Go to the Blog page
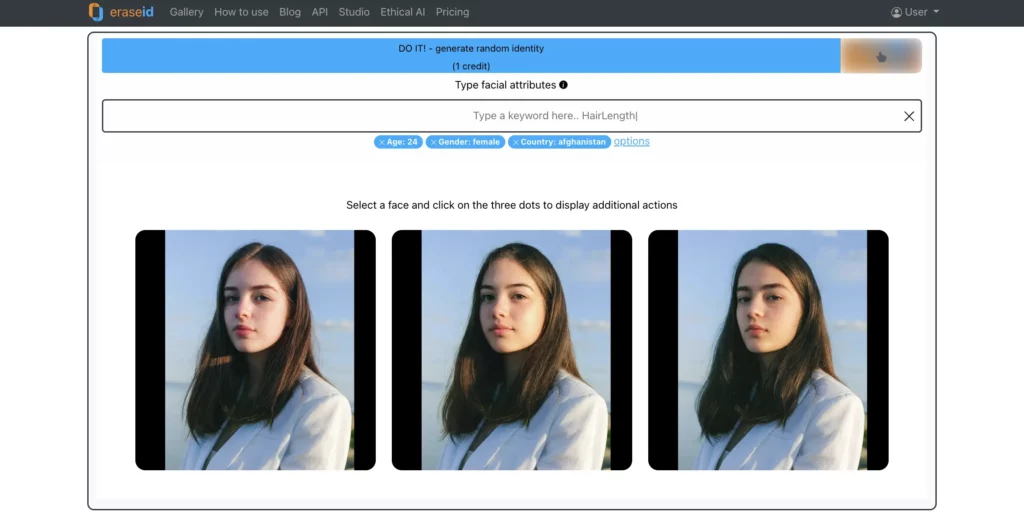Viewport: 1024px width, 525px height. [290, 12]
